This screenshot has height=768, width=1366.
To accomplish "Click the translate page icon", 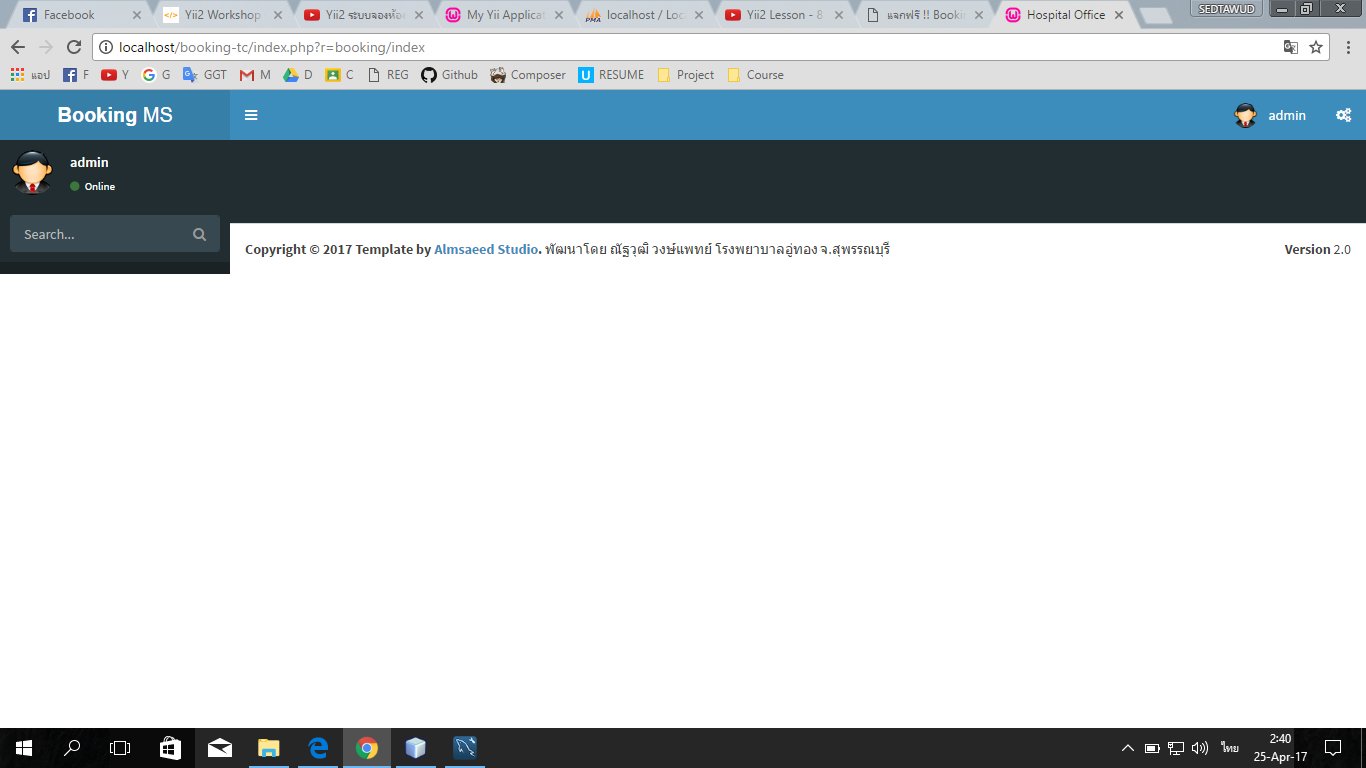I will [1291, 47].
